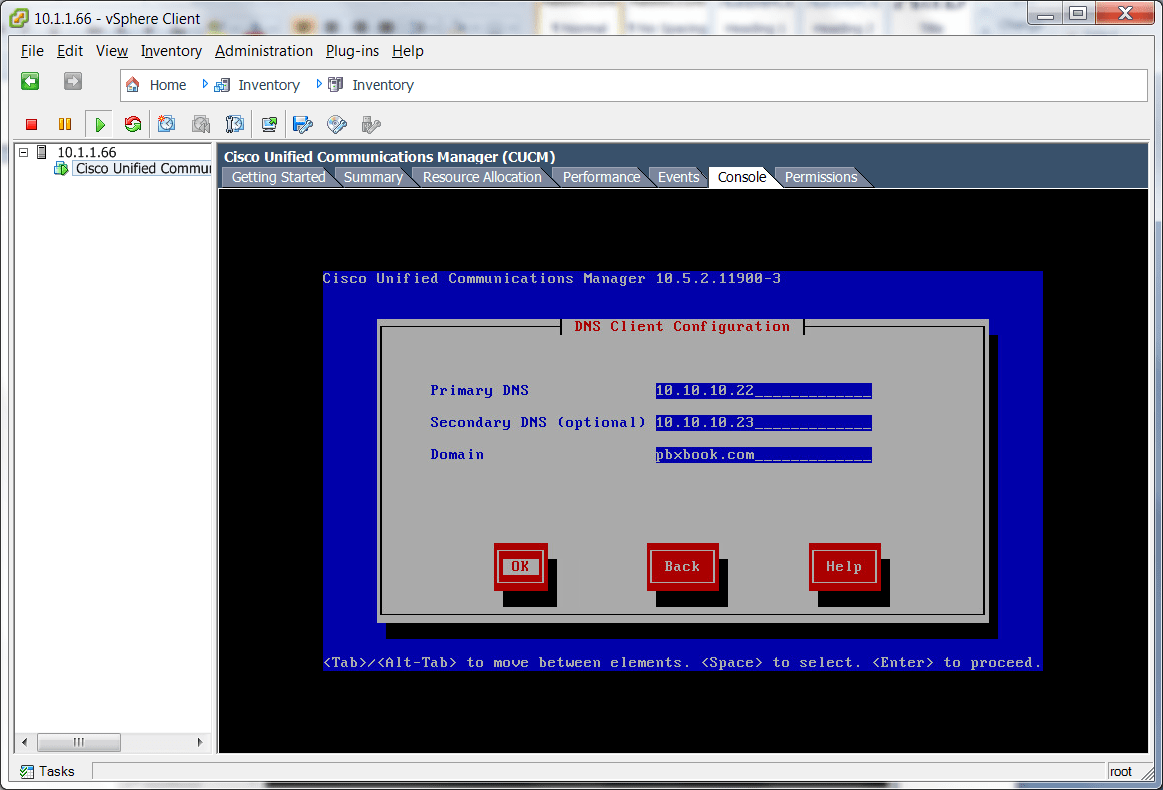Click the Primary DNS input field
1163x790 pixels.
(763, 391)
